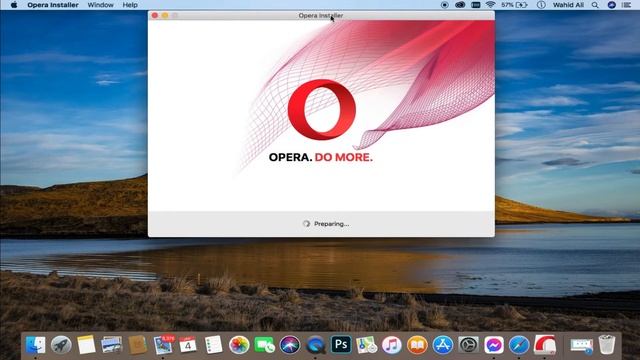Screen dimensions: 640x360
Task: Open the Wahid Ali user menu
Action: (x=568, y=5)
